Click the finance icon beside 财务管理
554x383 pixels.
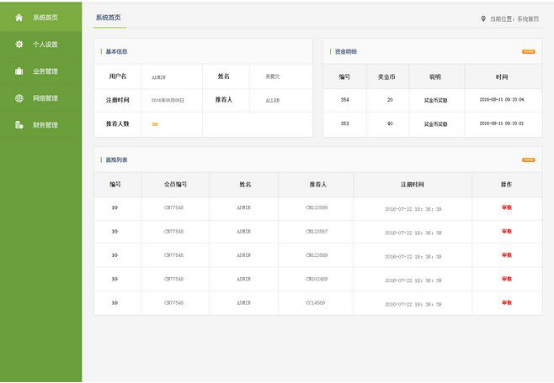pos(19,125)
